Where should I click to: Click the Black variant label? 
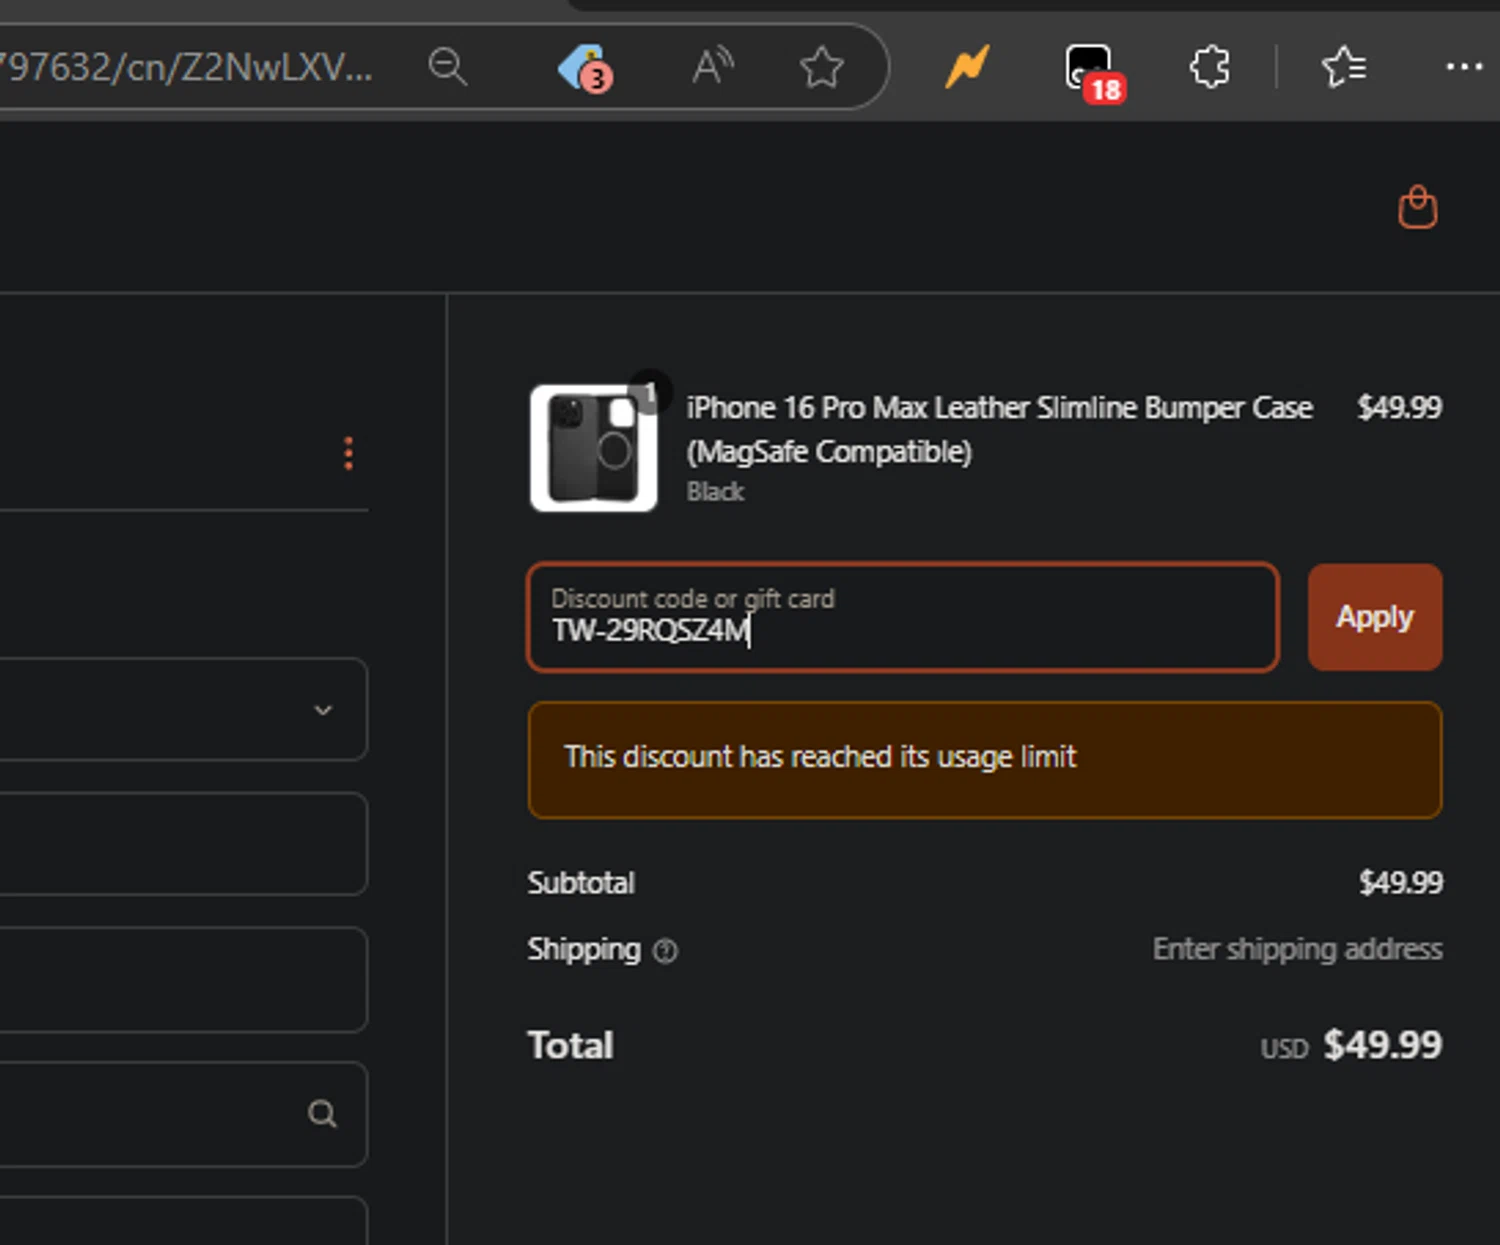715,491
